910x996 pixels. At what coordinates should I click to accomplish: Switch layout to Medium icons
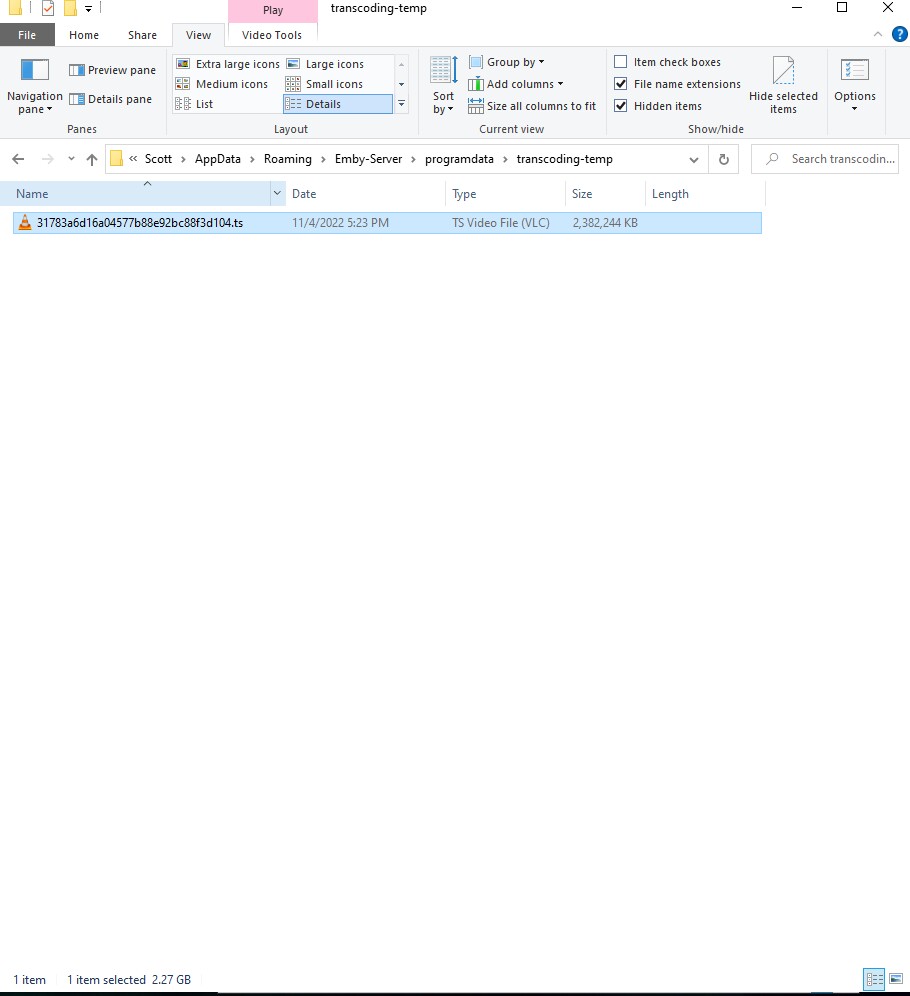pyautogui.click(x=222, y=84)
